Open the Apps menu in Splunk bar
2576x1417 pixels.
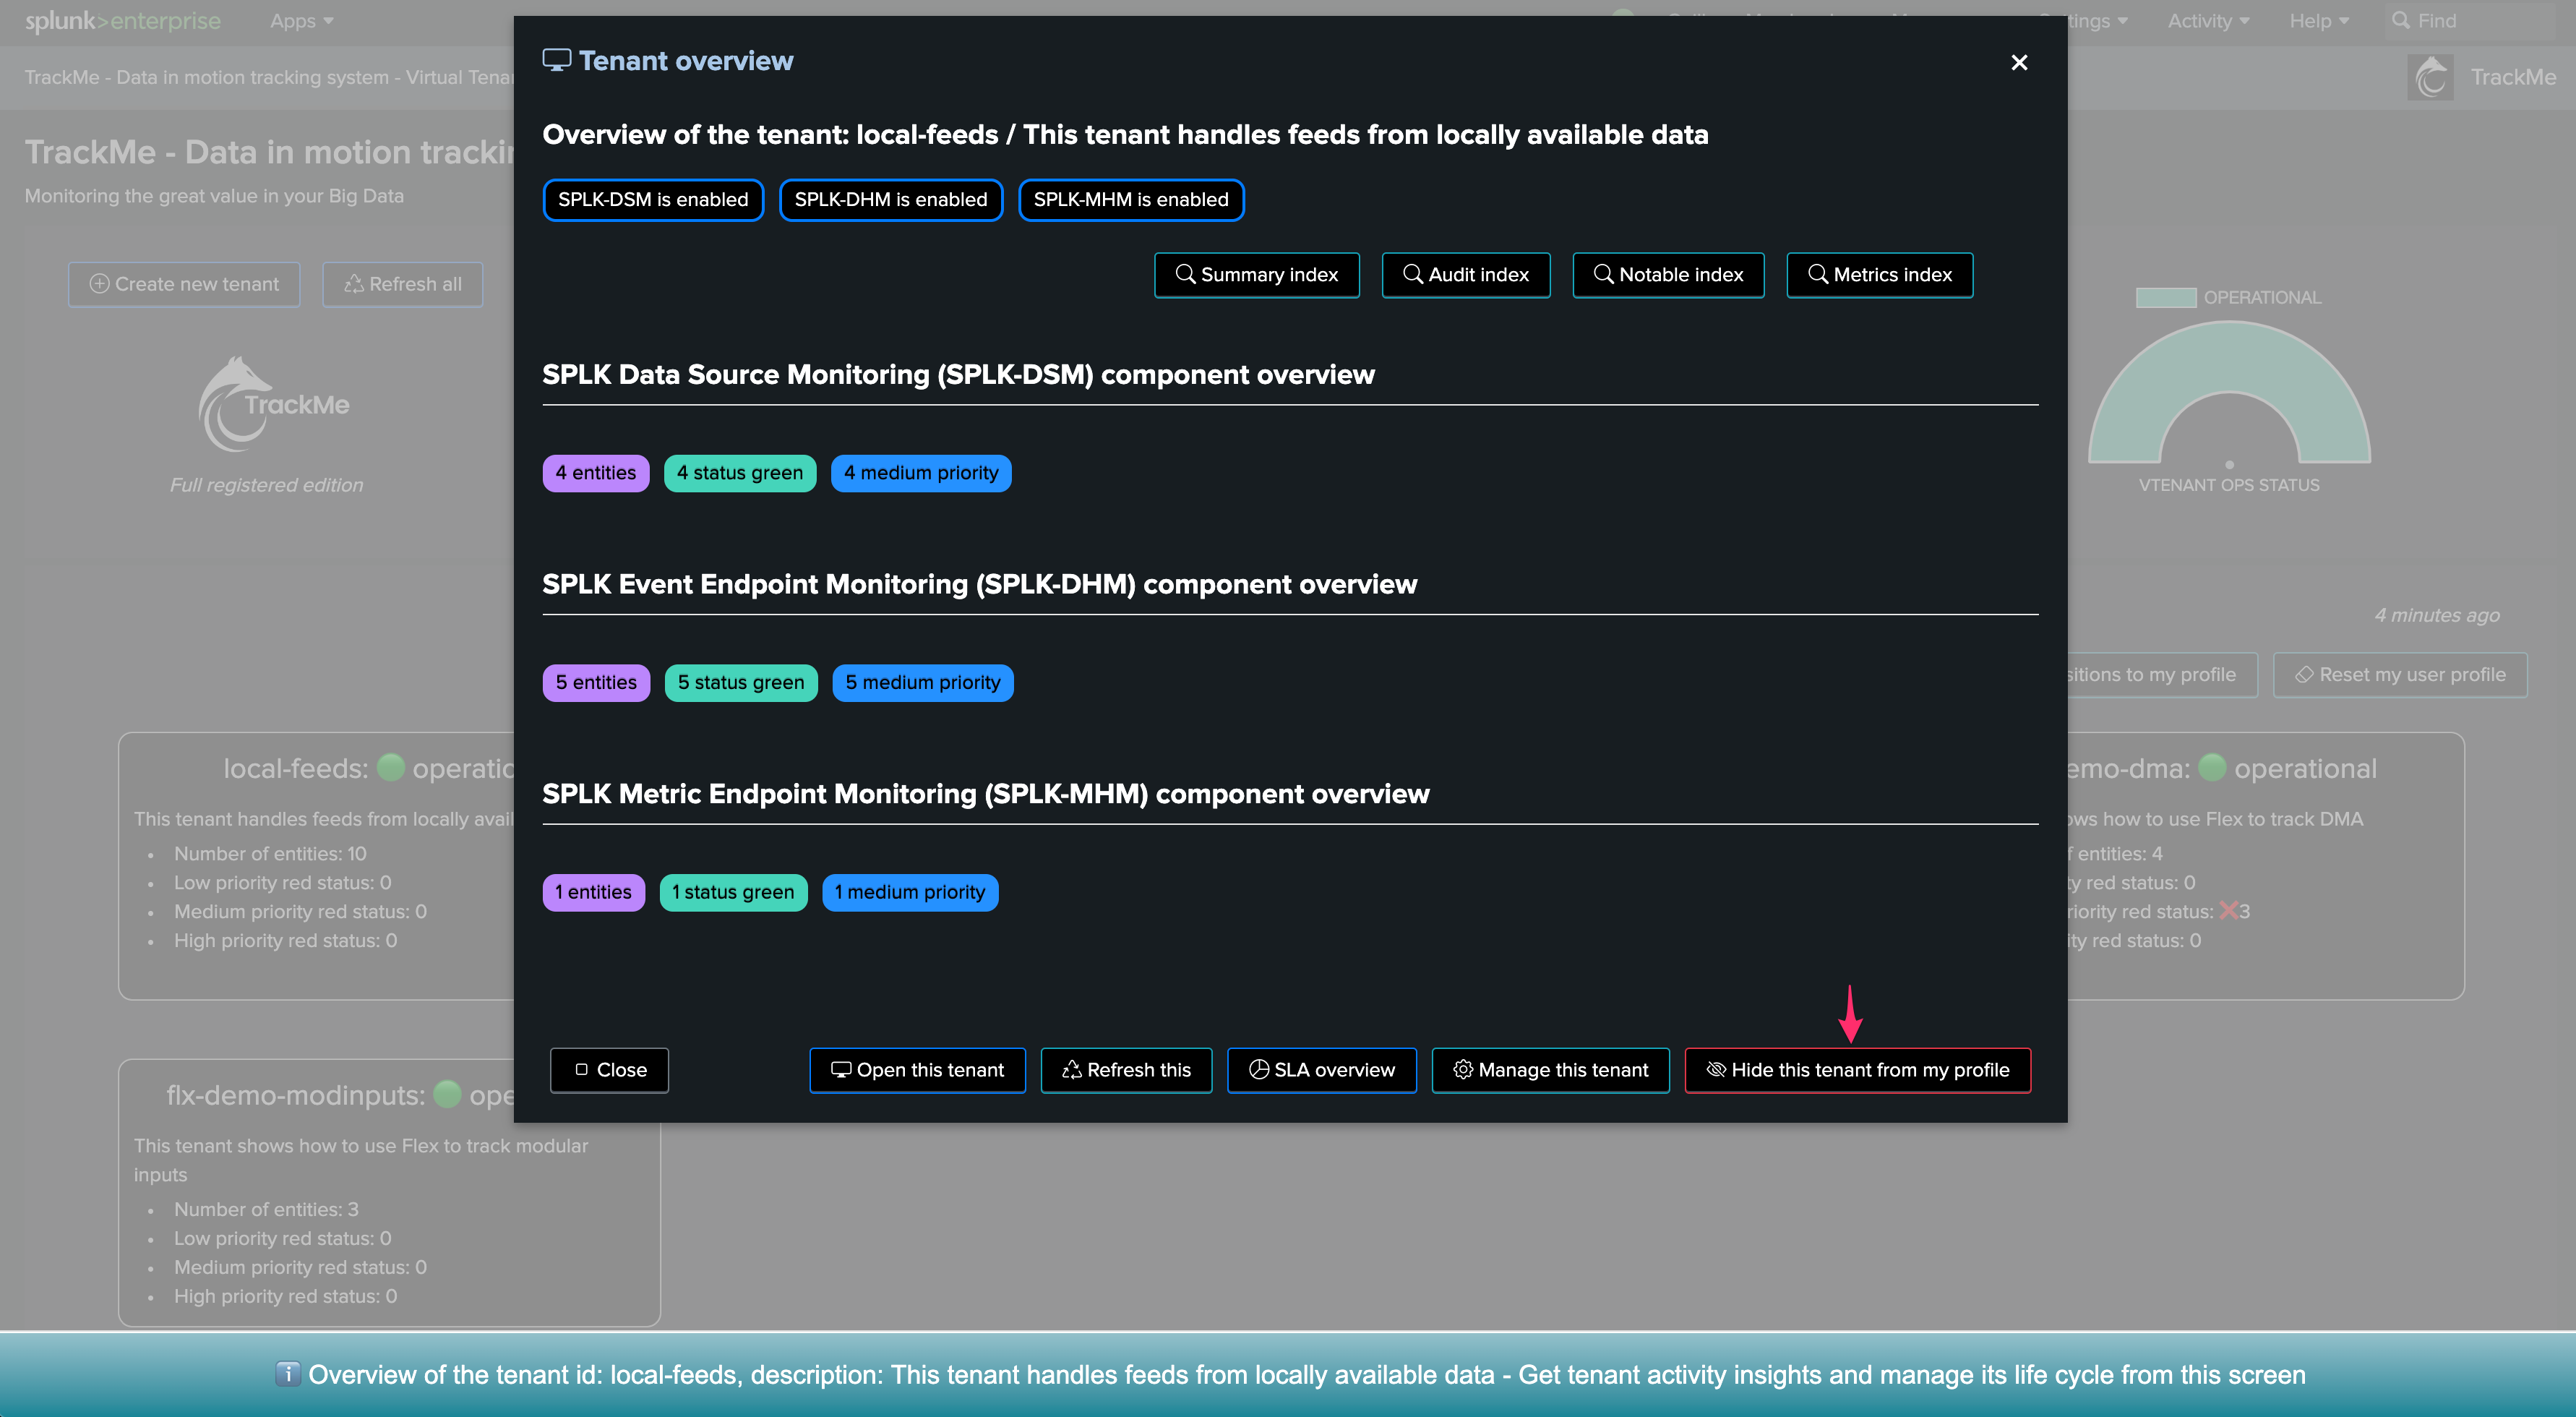point(301,21)
